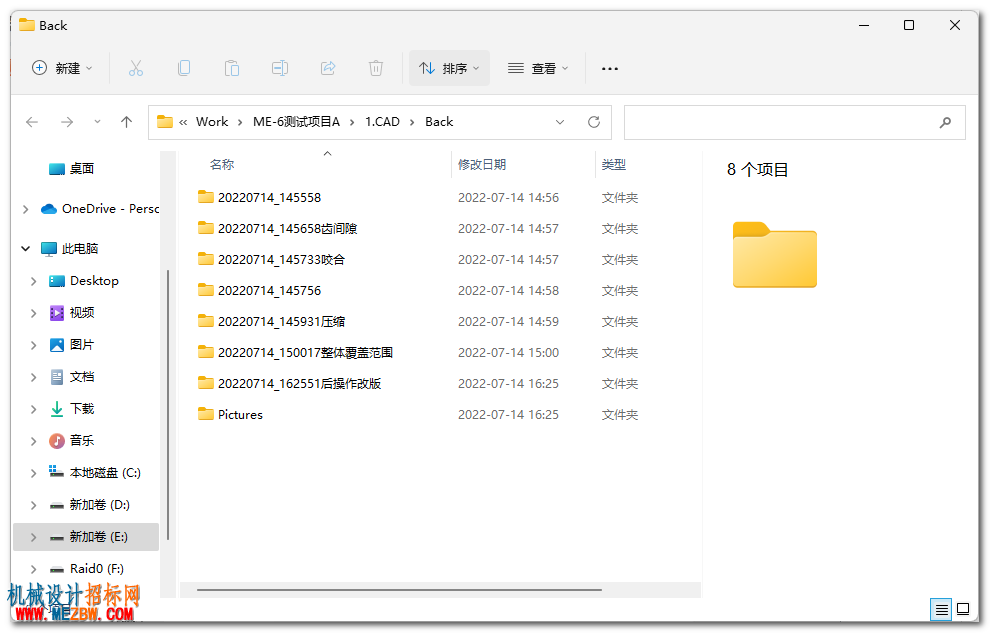The image size is (990, 633).
Task: Click the horizontal scrollbar below file list
Action: [399, 590]
